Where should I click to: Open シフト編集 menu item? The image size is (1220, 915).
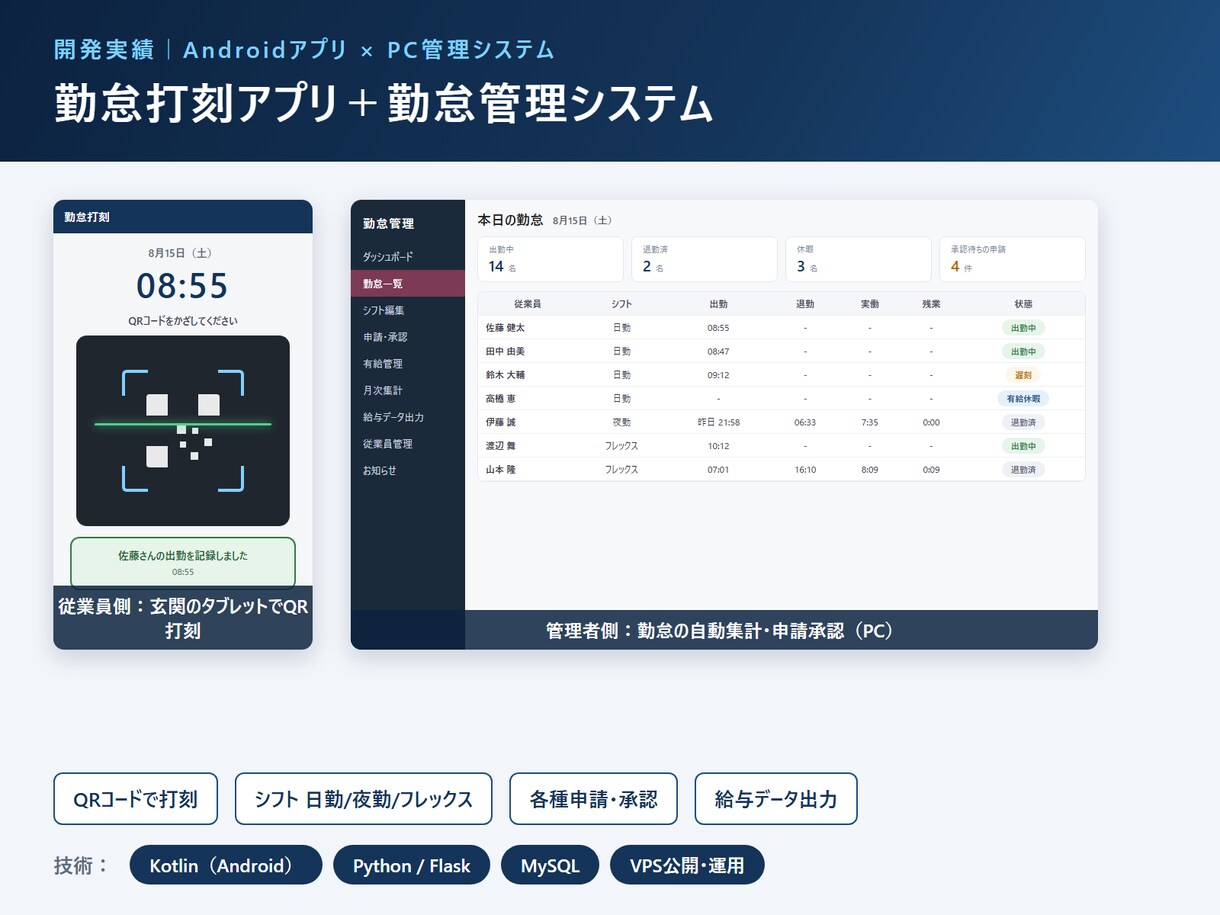407,310
